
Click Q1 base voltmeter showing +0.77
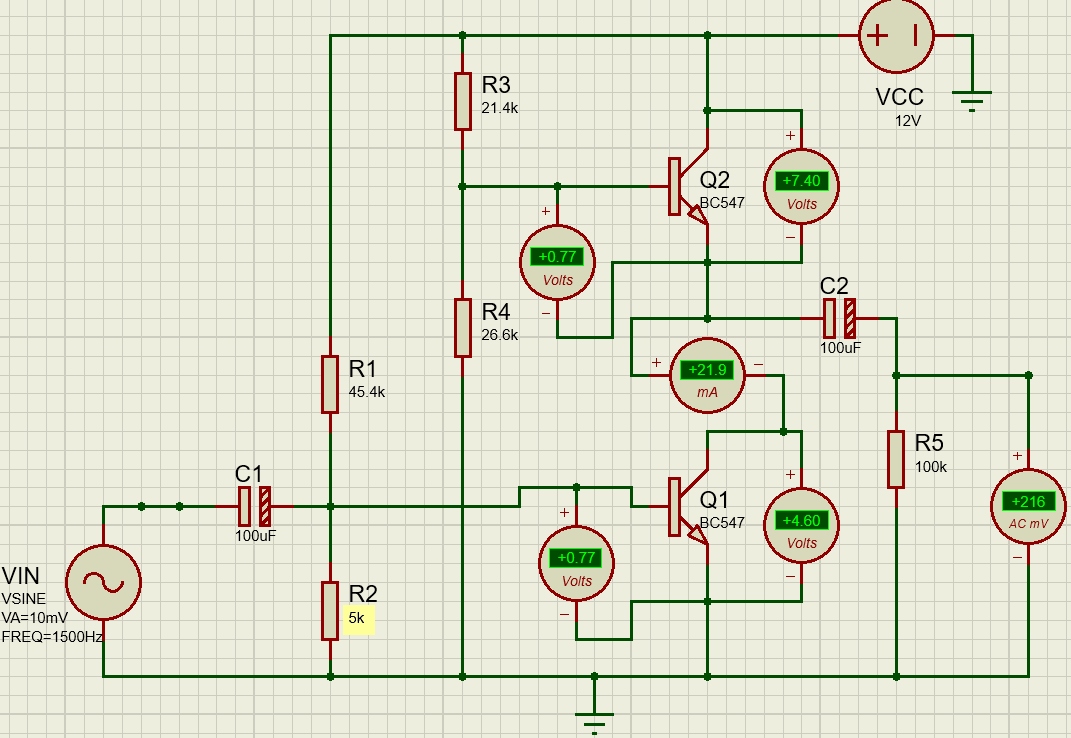coord(576,563)
